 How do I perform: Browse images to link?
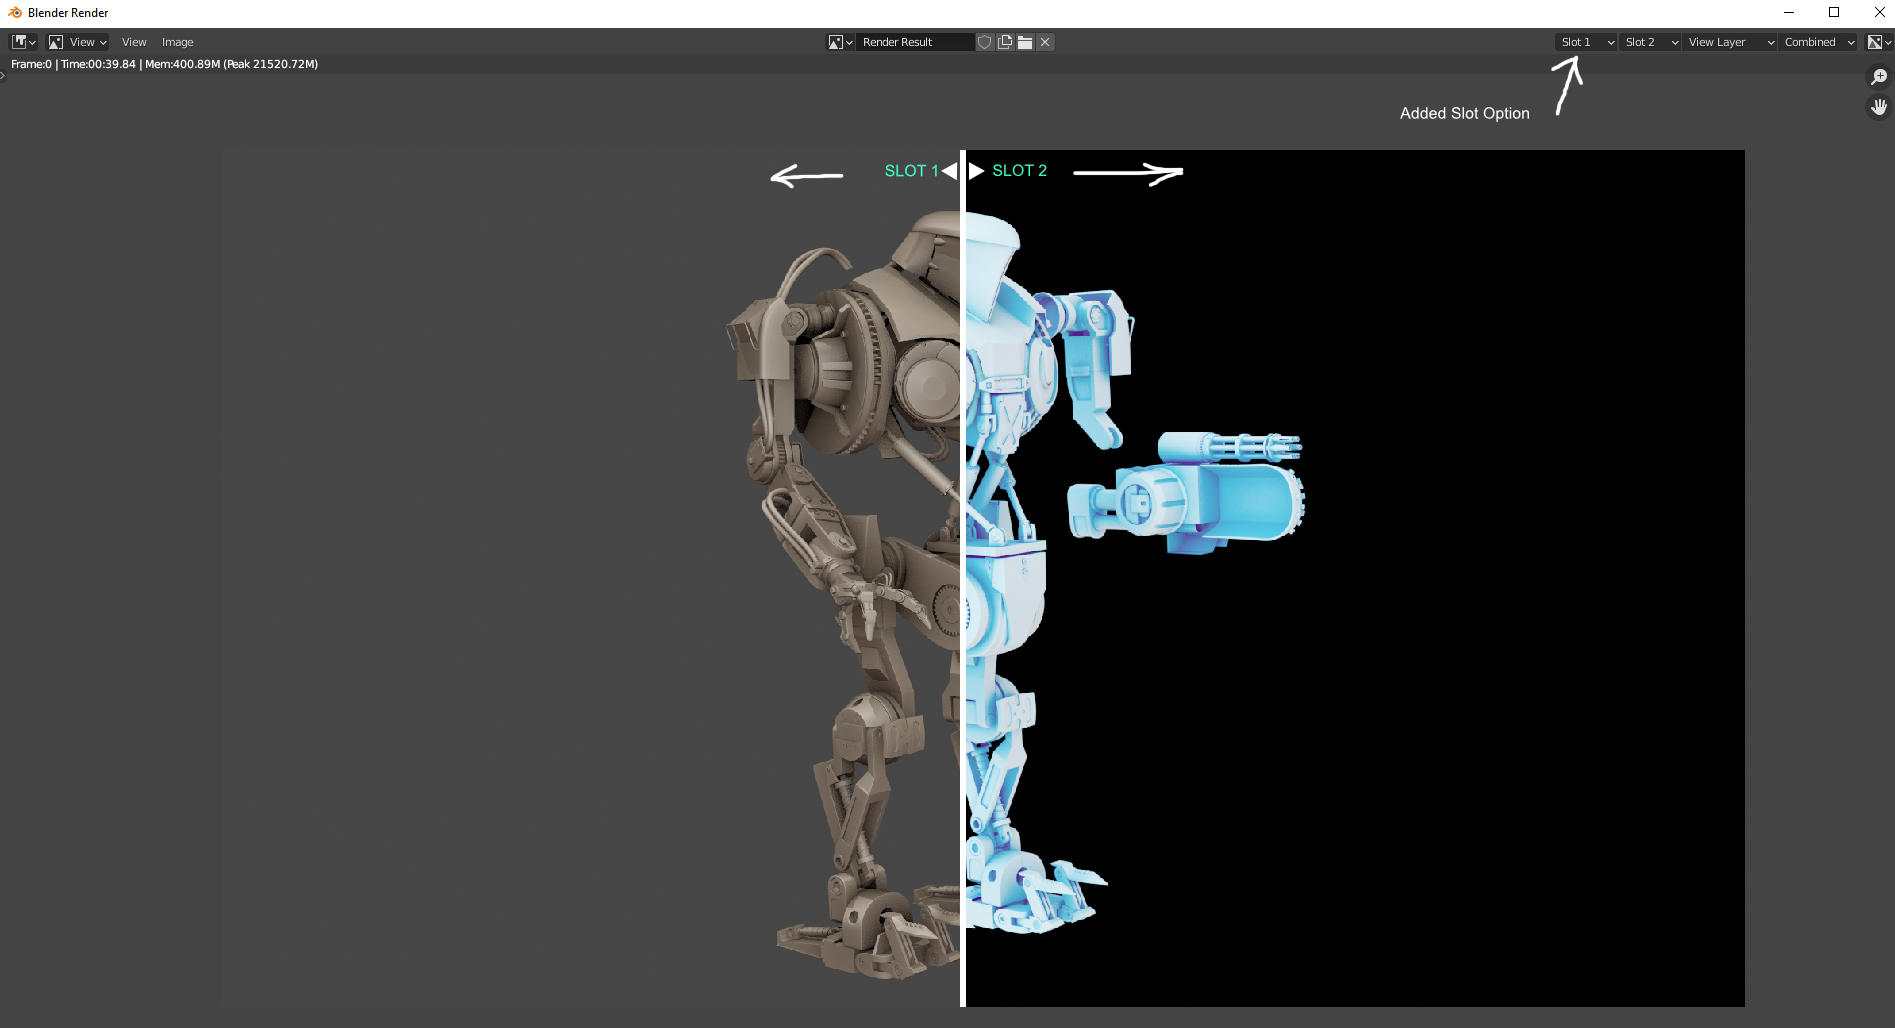click(840, 42)
